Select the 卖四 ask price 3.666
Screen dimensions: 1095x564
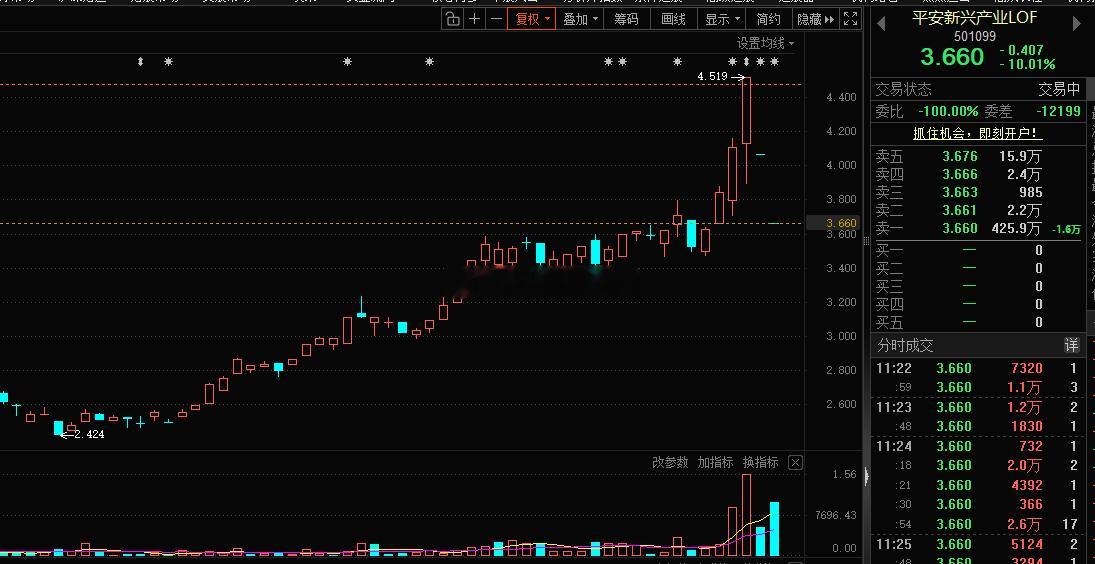(960, 175)
